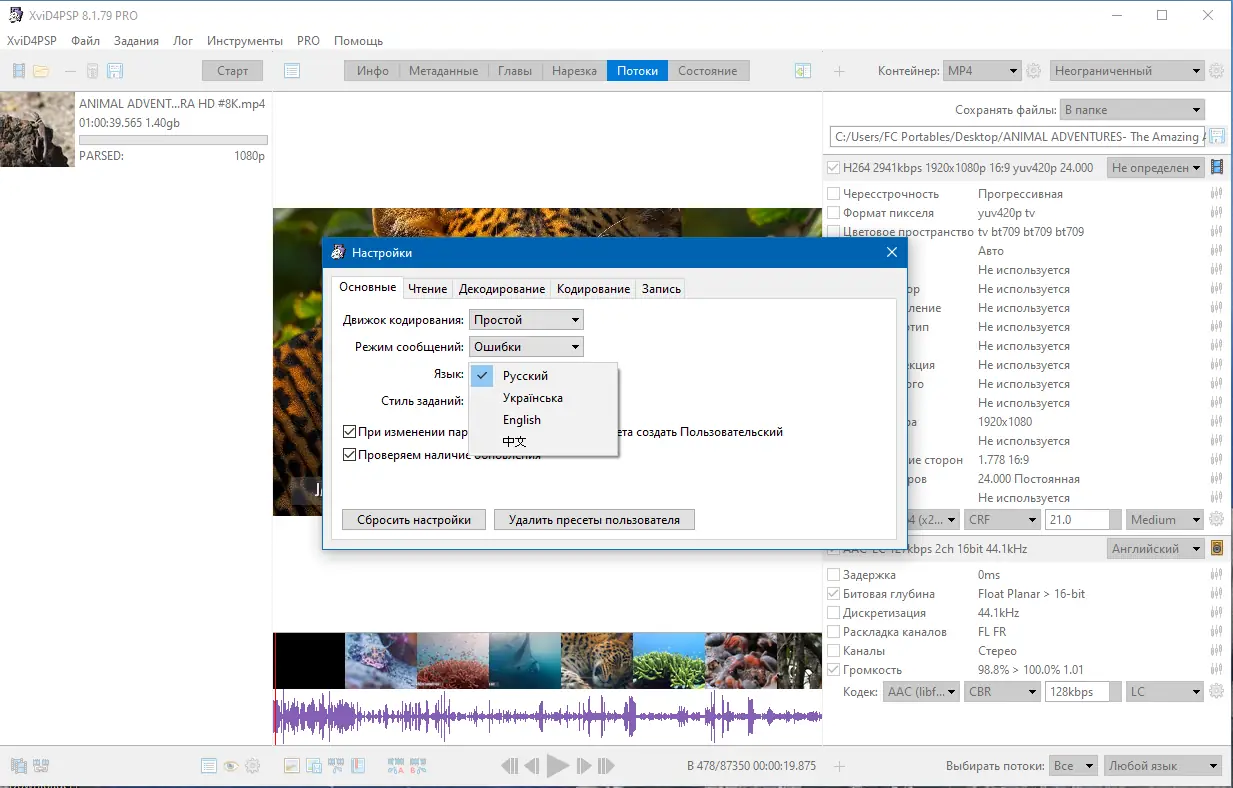
Task: Open the gear settings icon near the preview eye
Action: pyautogui.click(x=253, y=765)
